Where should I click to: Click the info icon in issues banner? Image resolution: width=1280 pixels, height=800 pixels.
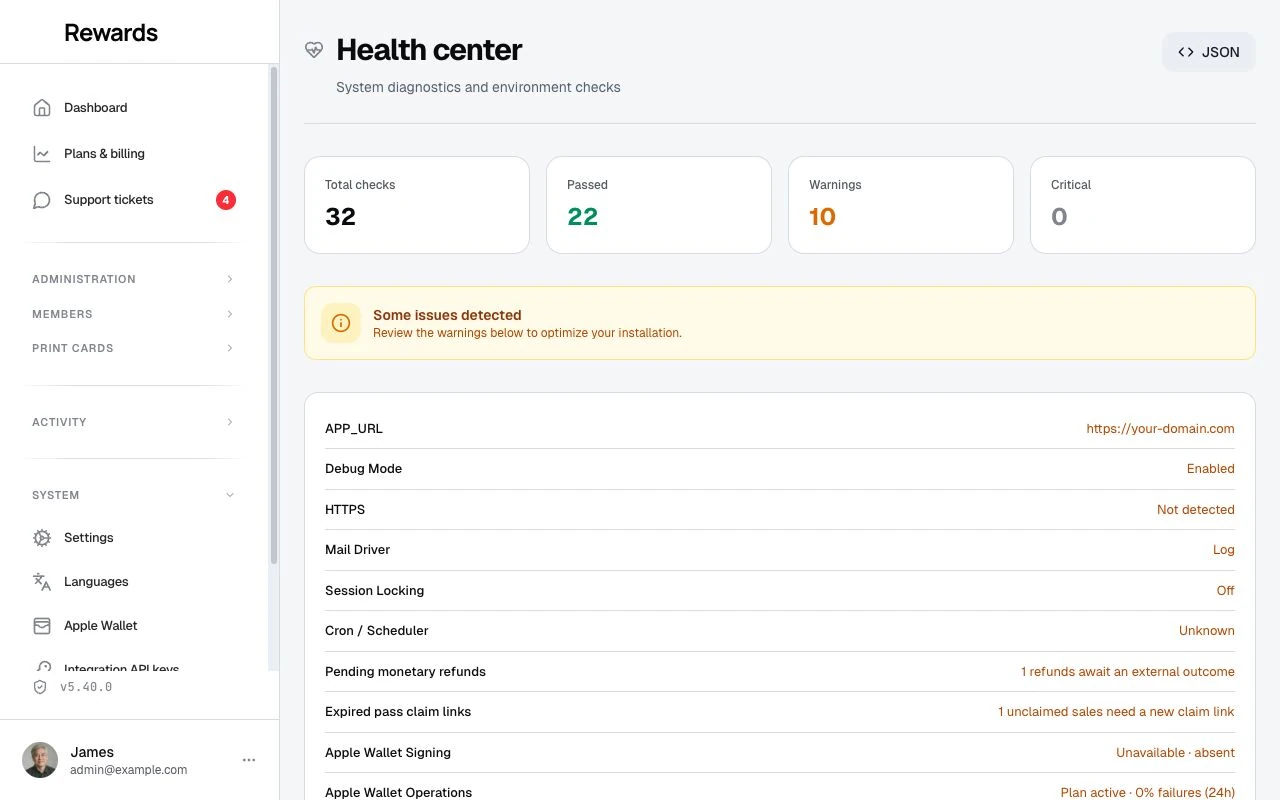(341, 323)
